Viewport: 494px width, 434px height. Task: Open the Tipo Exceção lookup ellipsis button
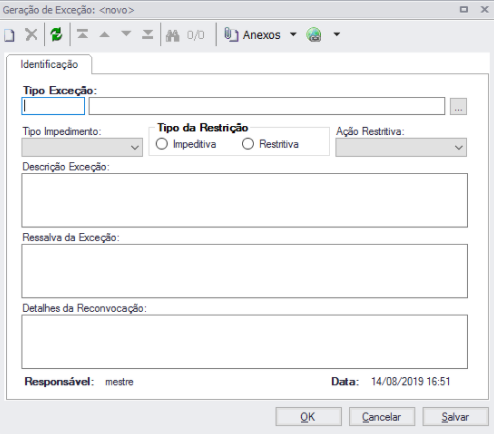[458, 106]
